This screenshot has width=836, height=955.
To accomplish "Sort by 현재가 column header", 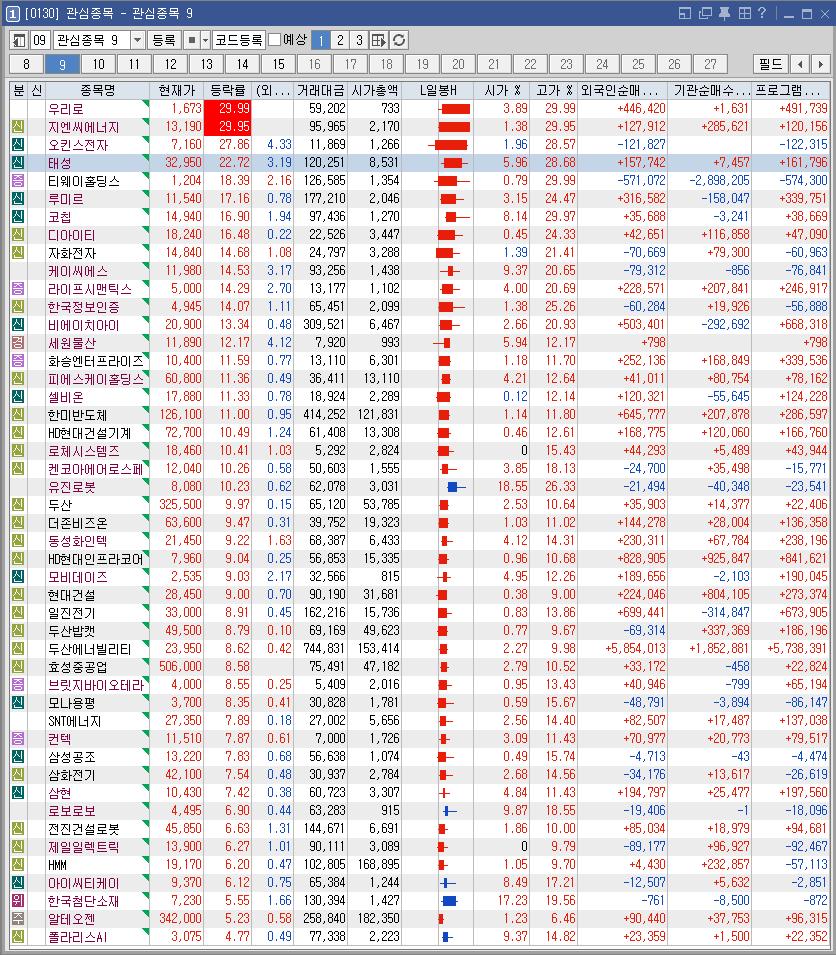I will click(x=177, y=91).
